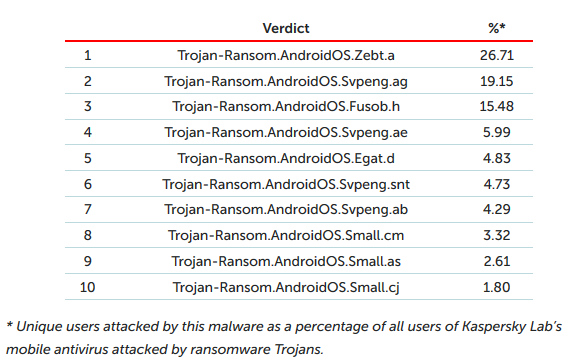Click rank number 10 in the table
Screen dimensions: 568x363
87,287
